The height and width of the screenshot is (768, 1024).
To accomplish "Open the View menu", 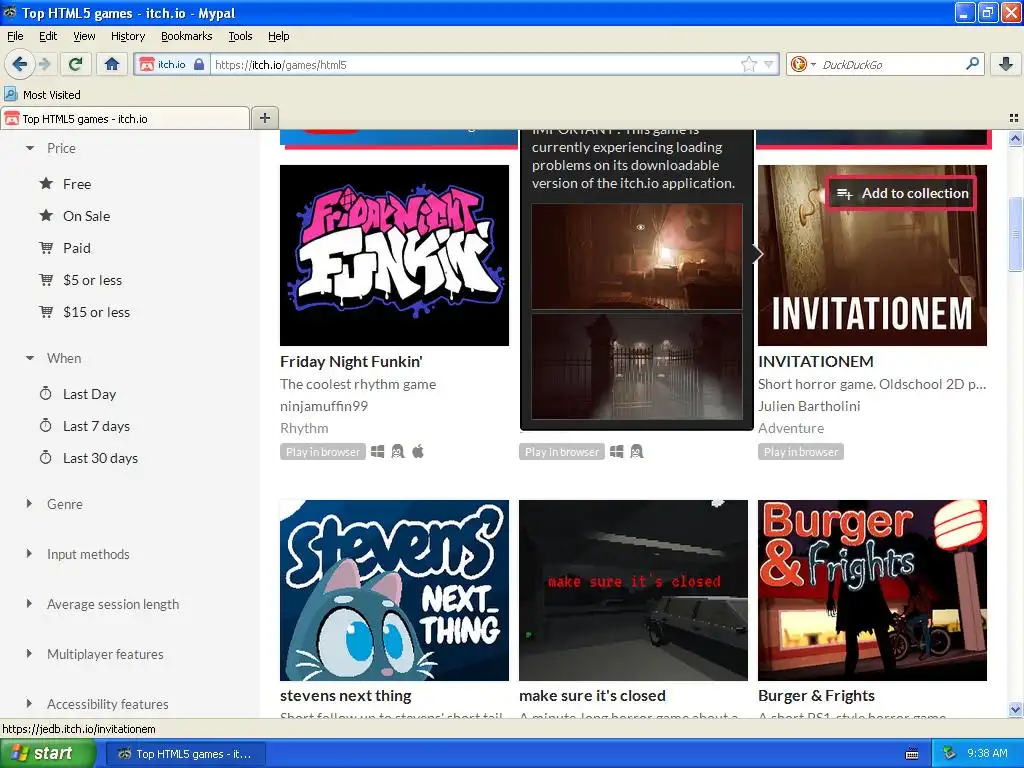I will [x=84, y=36].
